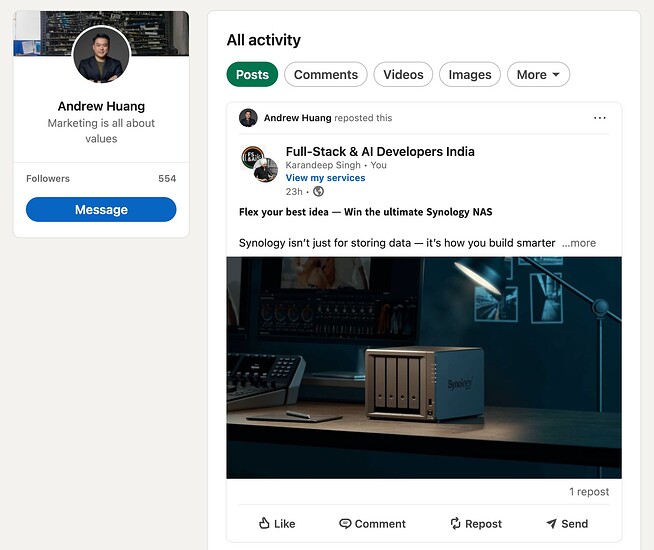Click the globe visibility icon

point(318,191)
